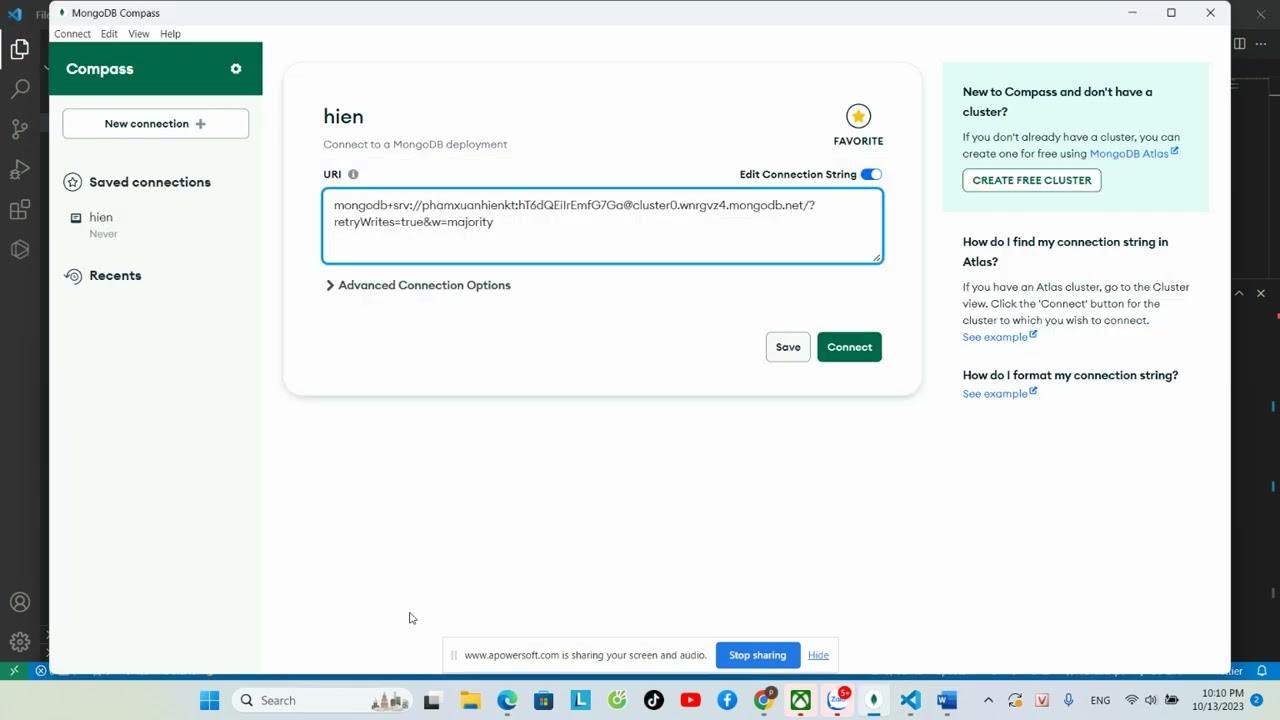Image resolution: width=1280 pixels, height=720 pixels.
Task: Open TikTok from taskbar
Action: pos(654,700)
